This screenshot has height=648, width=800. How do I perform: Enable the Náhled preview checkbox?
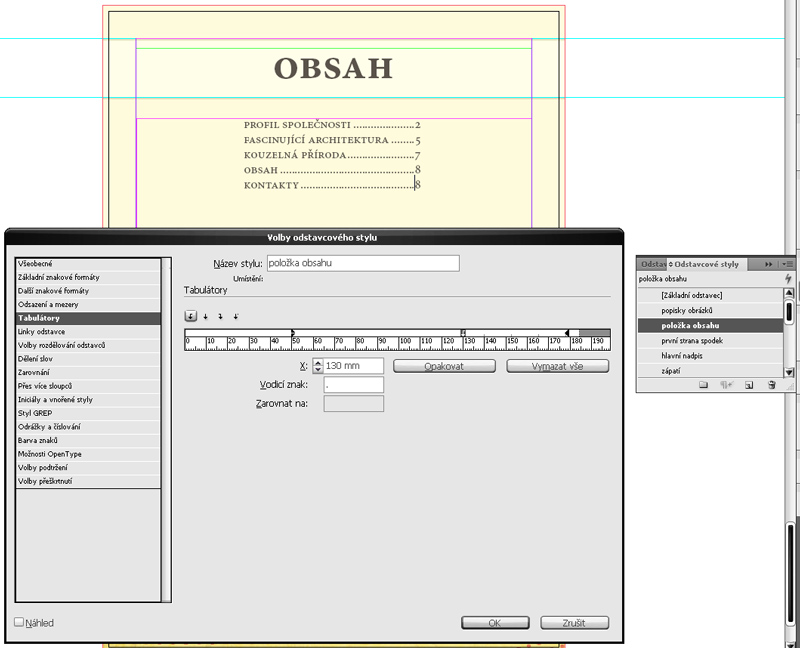pos(19,622)
